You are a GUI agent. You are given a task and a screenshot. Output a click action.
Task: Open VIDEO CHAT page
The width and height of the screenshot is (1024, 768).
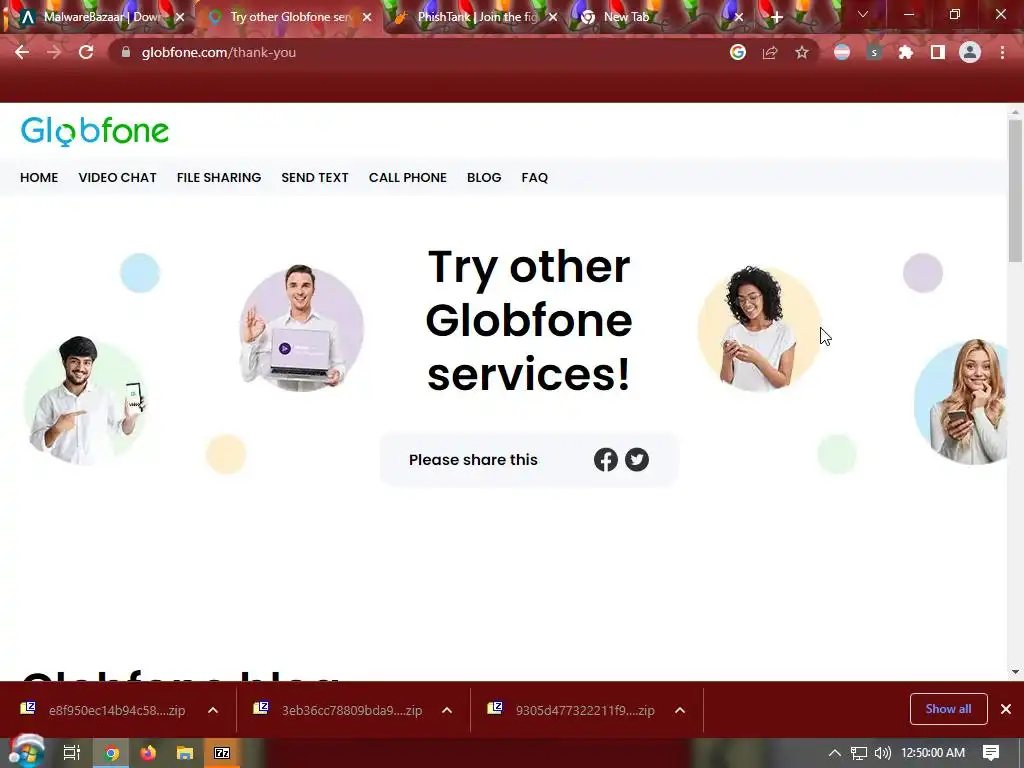click(x=118, y=178)
